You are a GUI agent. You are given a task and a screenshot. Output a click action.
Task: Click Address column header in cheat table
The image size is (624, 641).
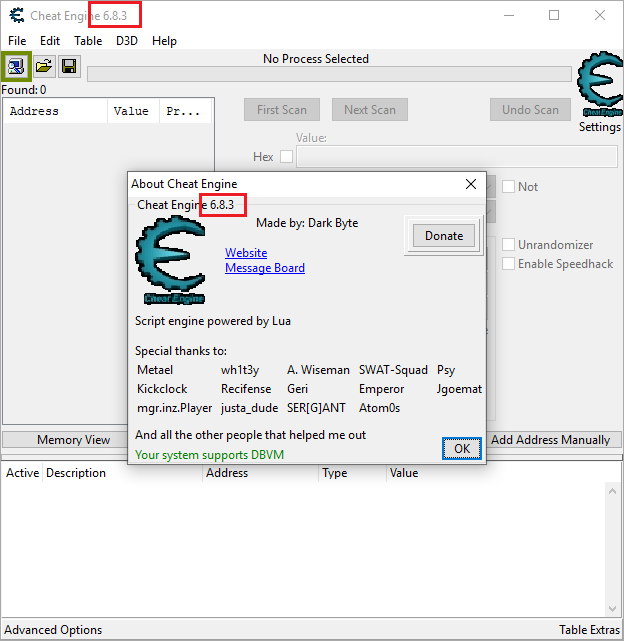click(x=260, y=473)
